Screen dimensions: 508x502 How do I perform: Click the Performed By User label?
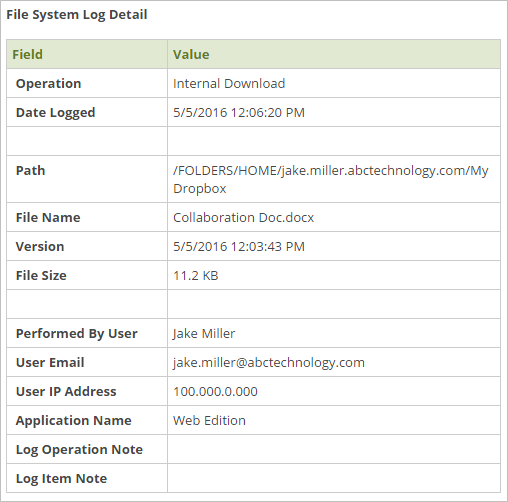point(77,333)
